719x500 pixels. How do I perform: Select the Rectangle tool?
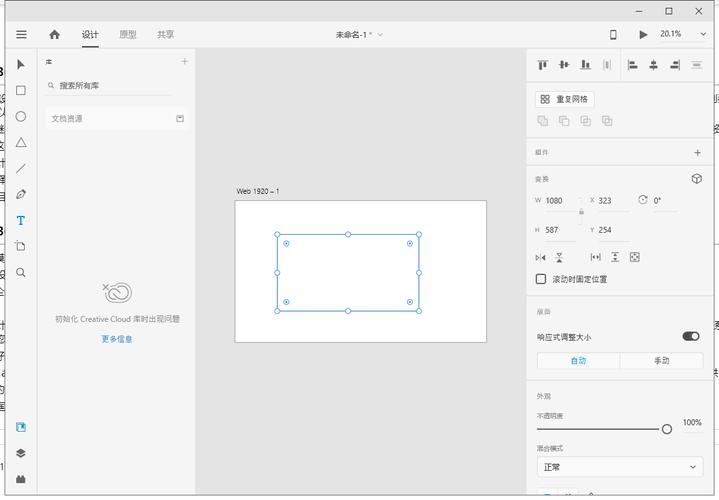click(21, 90)
